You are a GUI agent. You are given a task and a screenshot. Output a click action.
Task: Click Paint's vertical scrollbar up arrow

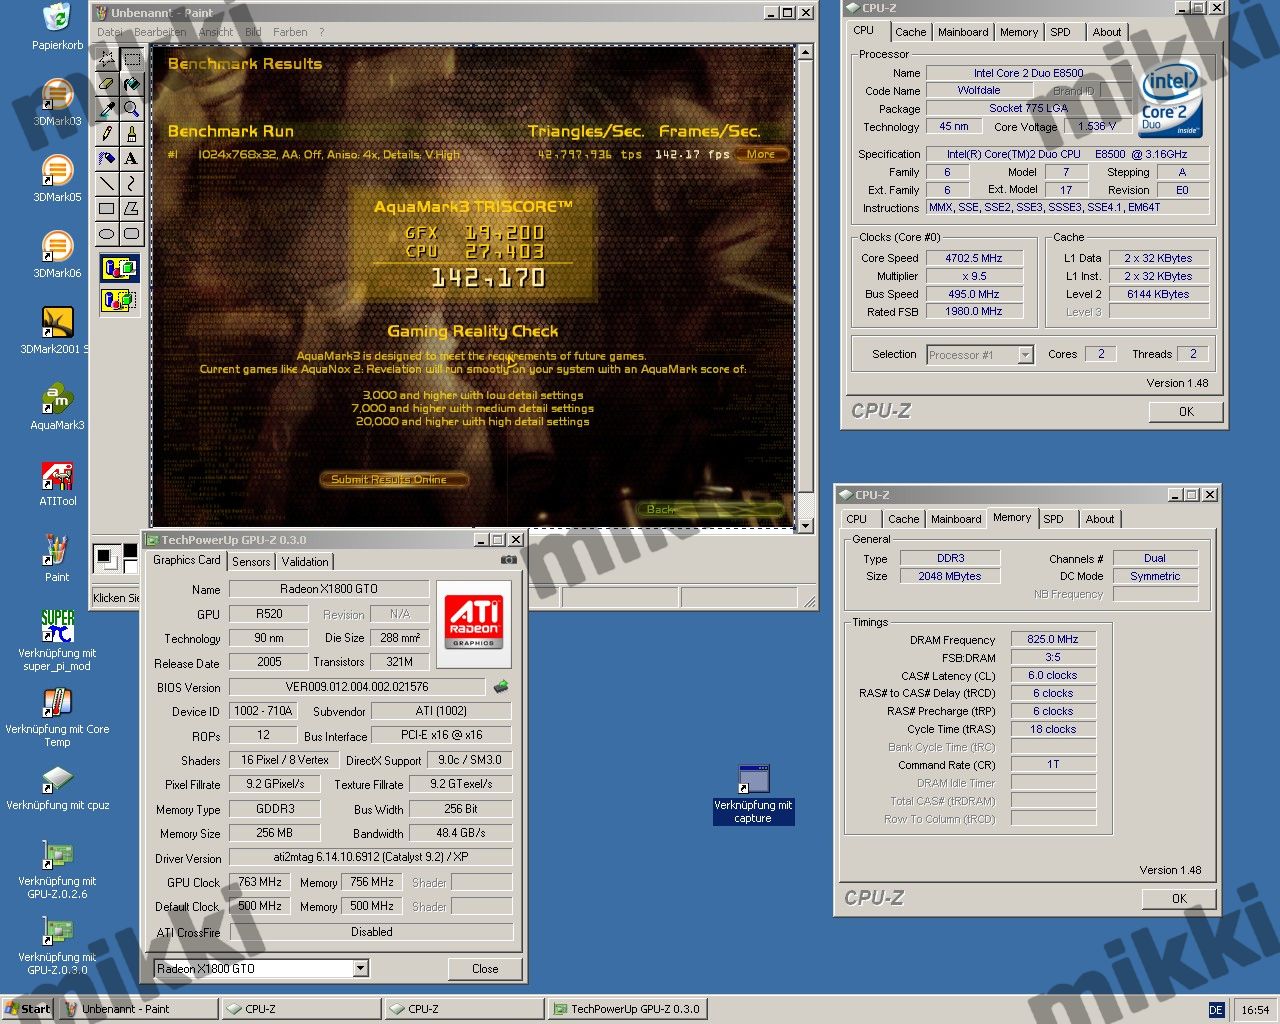coord(805,52)
